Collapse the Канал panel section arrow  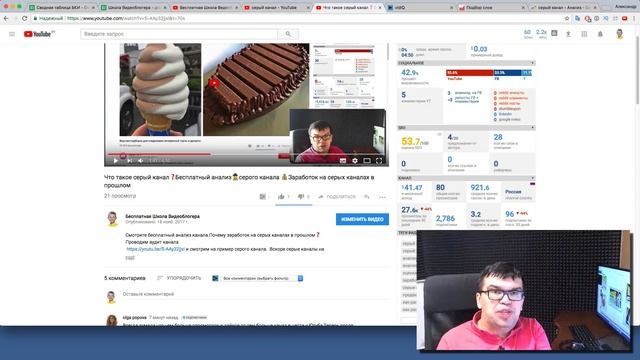(532, 178)
